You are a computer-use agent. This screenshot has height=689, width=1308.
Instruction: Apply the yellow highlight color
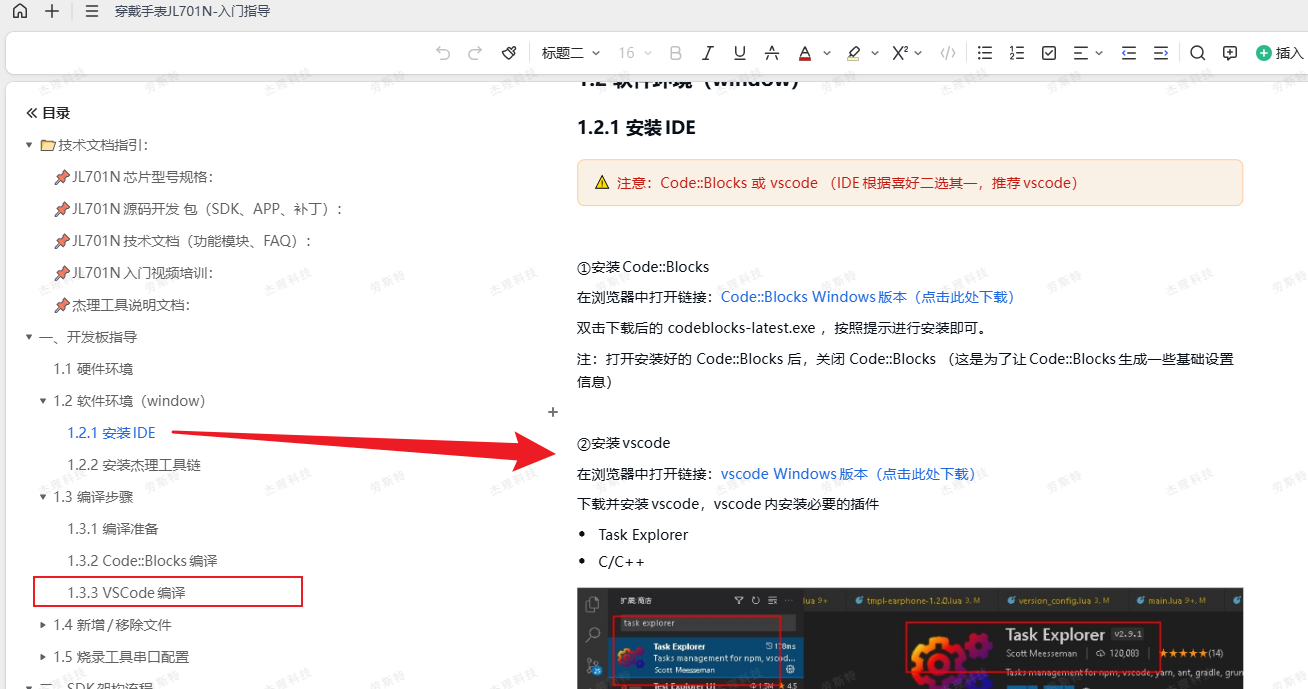853,53
